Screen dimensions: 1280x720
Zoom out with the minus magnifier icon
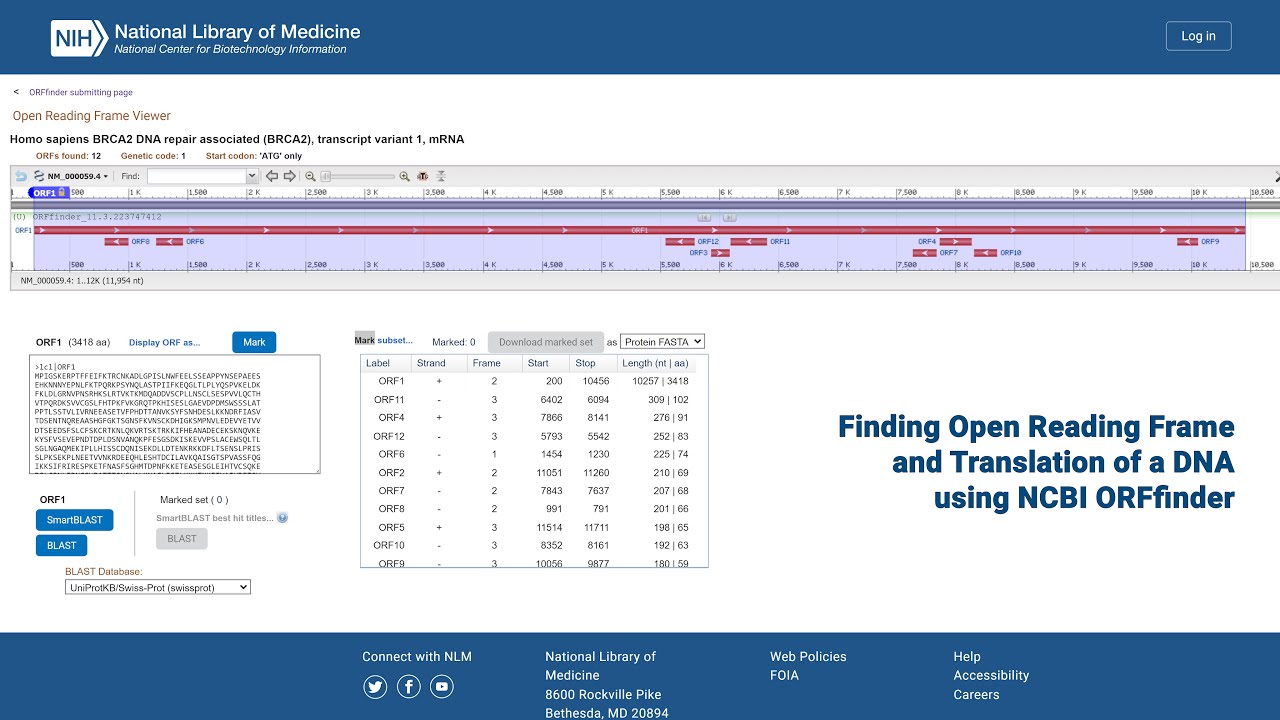pos(310,176)
